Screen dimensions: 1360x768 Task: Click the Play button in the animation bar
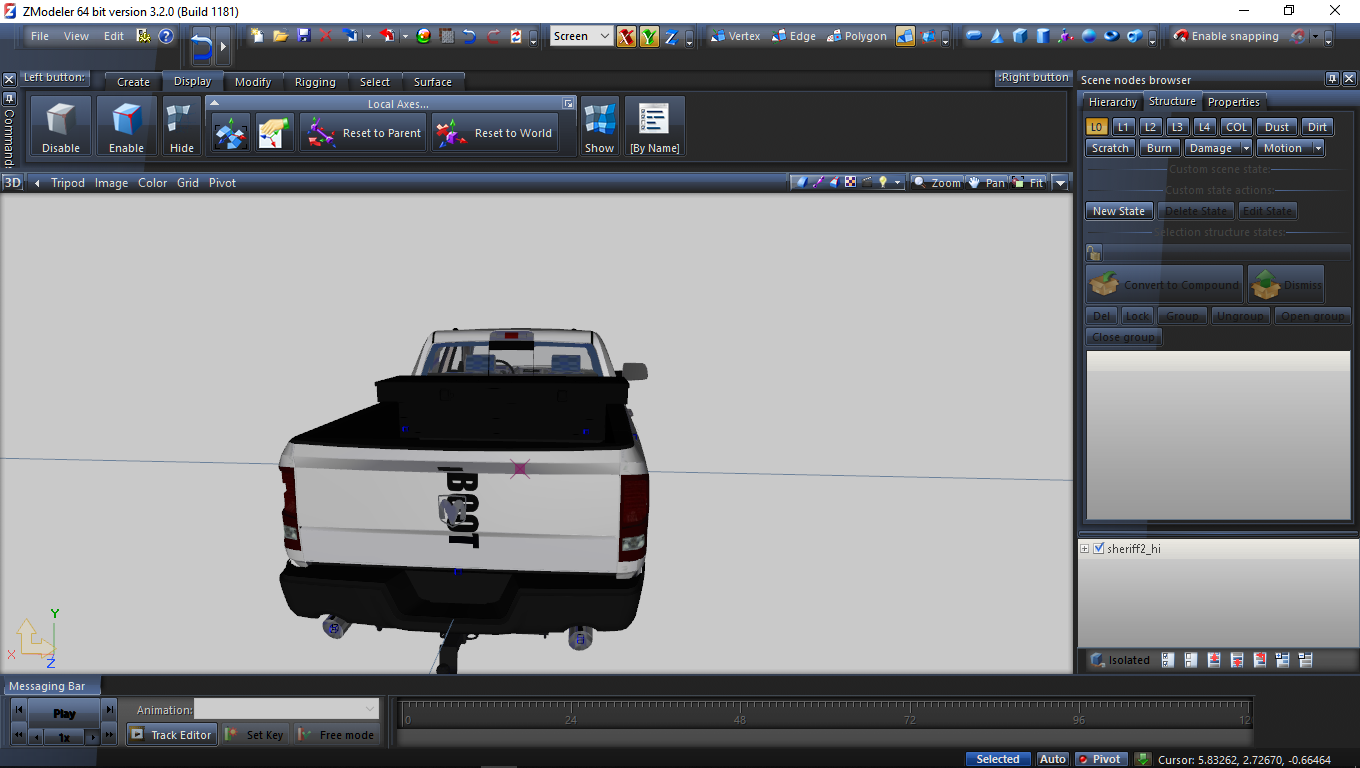(x=64, y=713)
